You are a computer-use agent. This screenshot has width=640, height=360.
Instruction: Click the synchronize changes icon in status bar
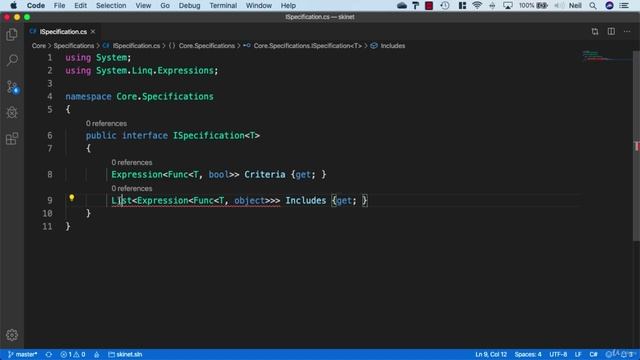[x=49, y=354]
